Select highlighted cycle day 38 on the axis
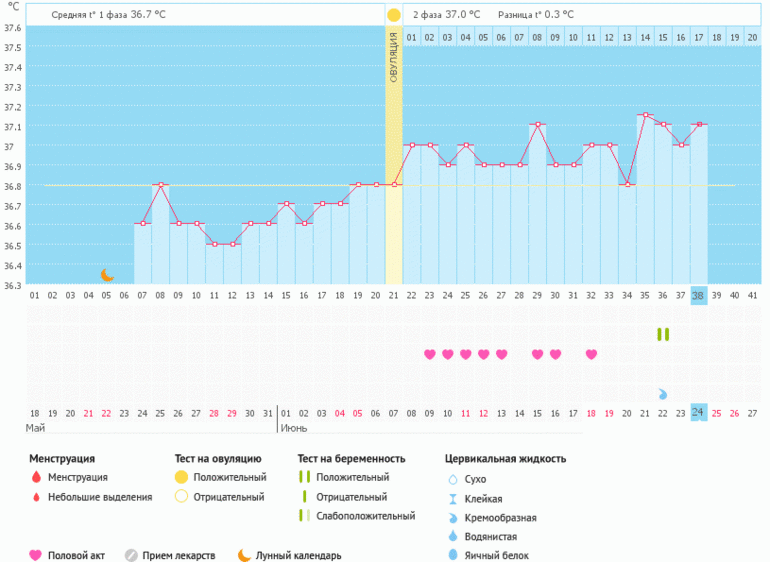This screenshot has height=562, width=770. (x=698, y=295)
